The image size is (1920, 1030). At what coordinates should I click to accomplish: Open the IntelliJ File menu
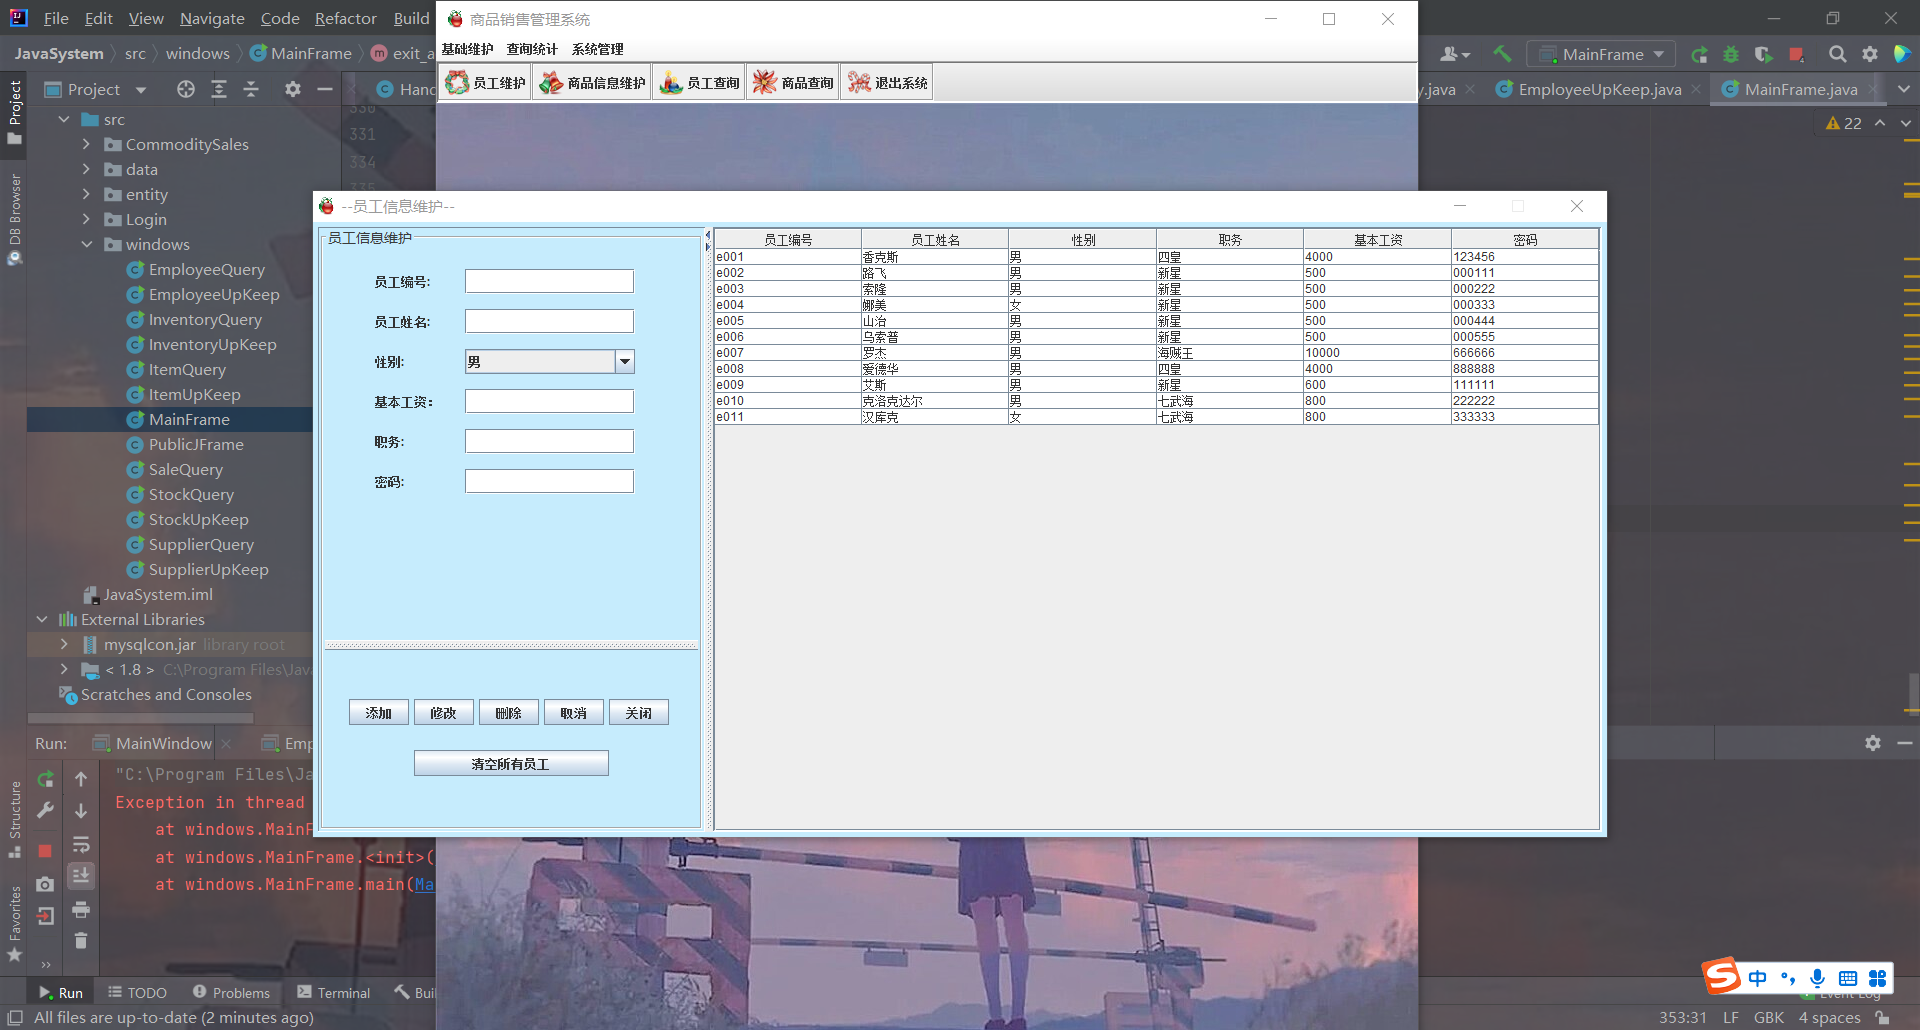pyautogui.click(x=56, y=18)
